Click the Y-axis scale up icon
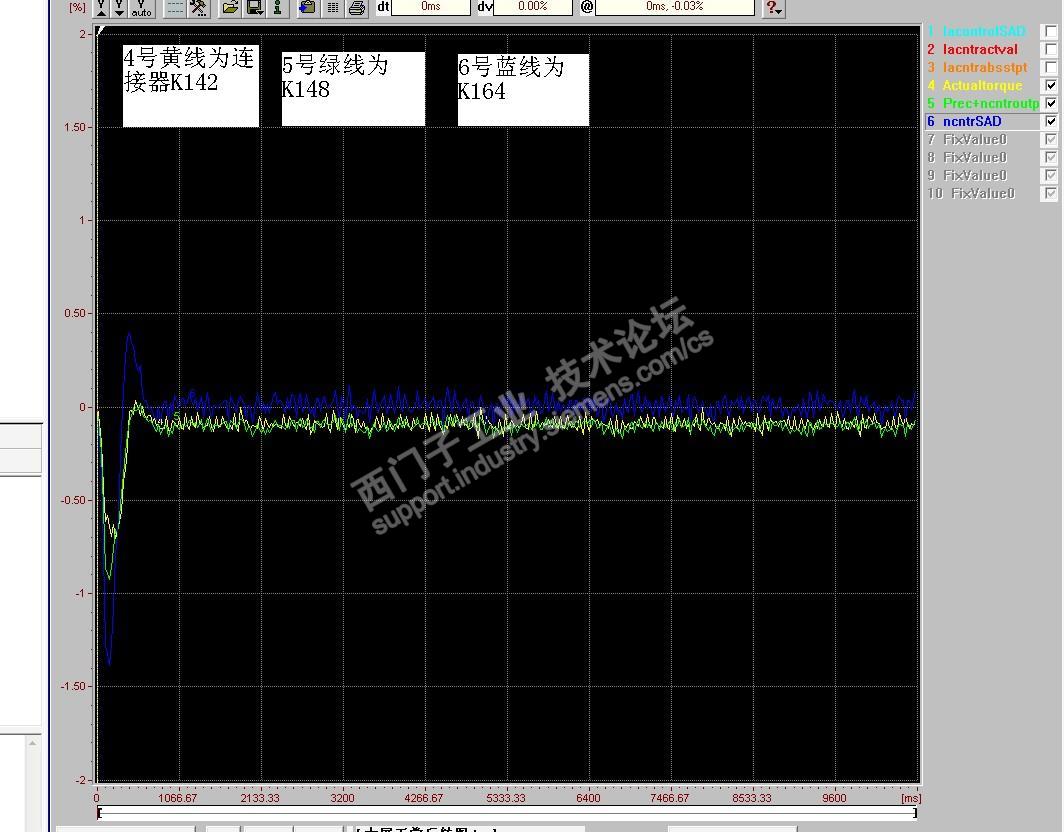This screenshot has width=1064, height=832. 101,7
